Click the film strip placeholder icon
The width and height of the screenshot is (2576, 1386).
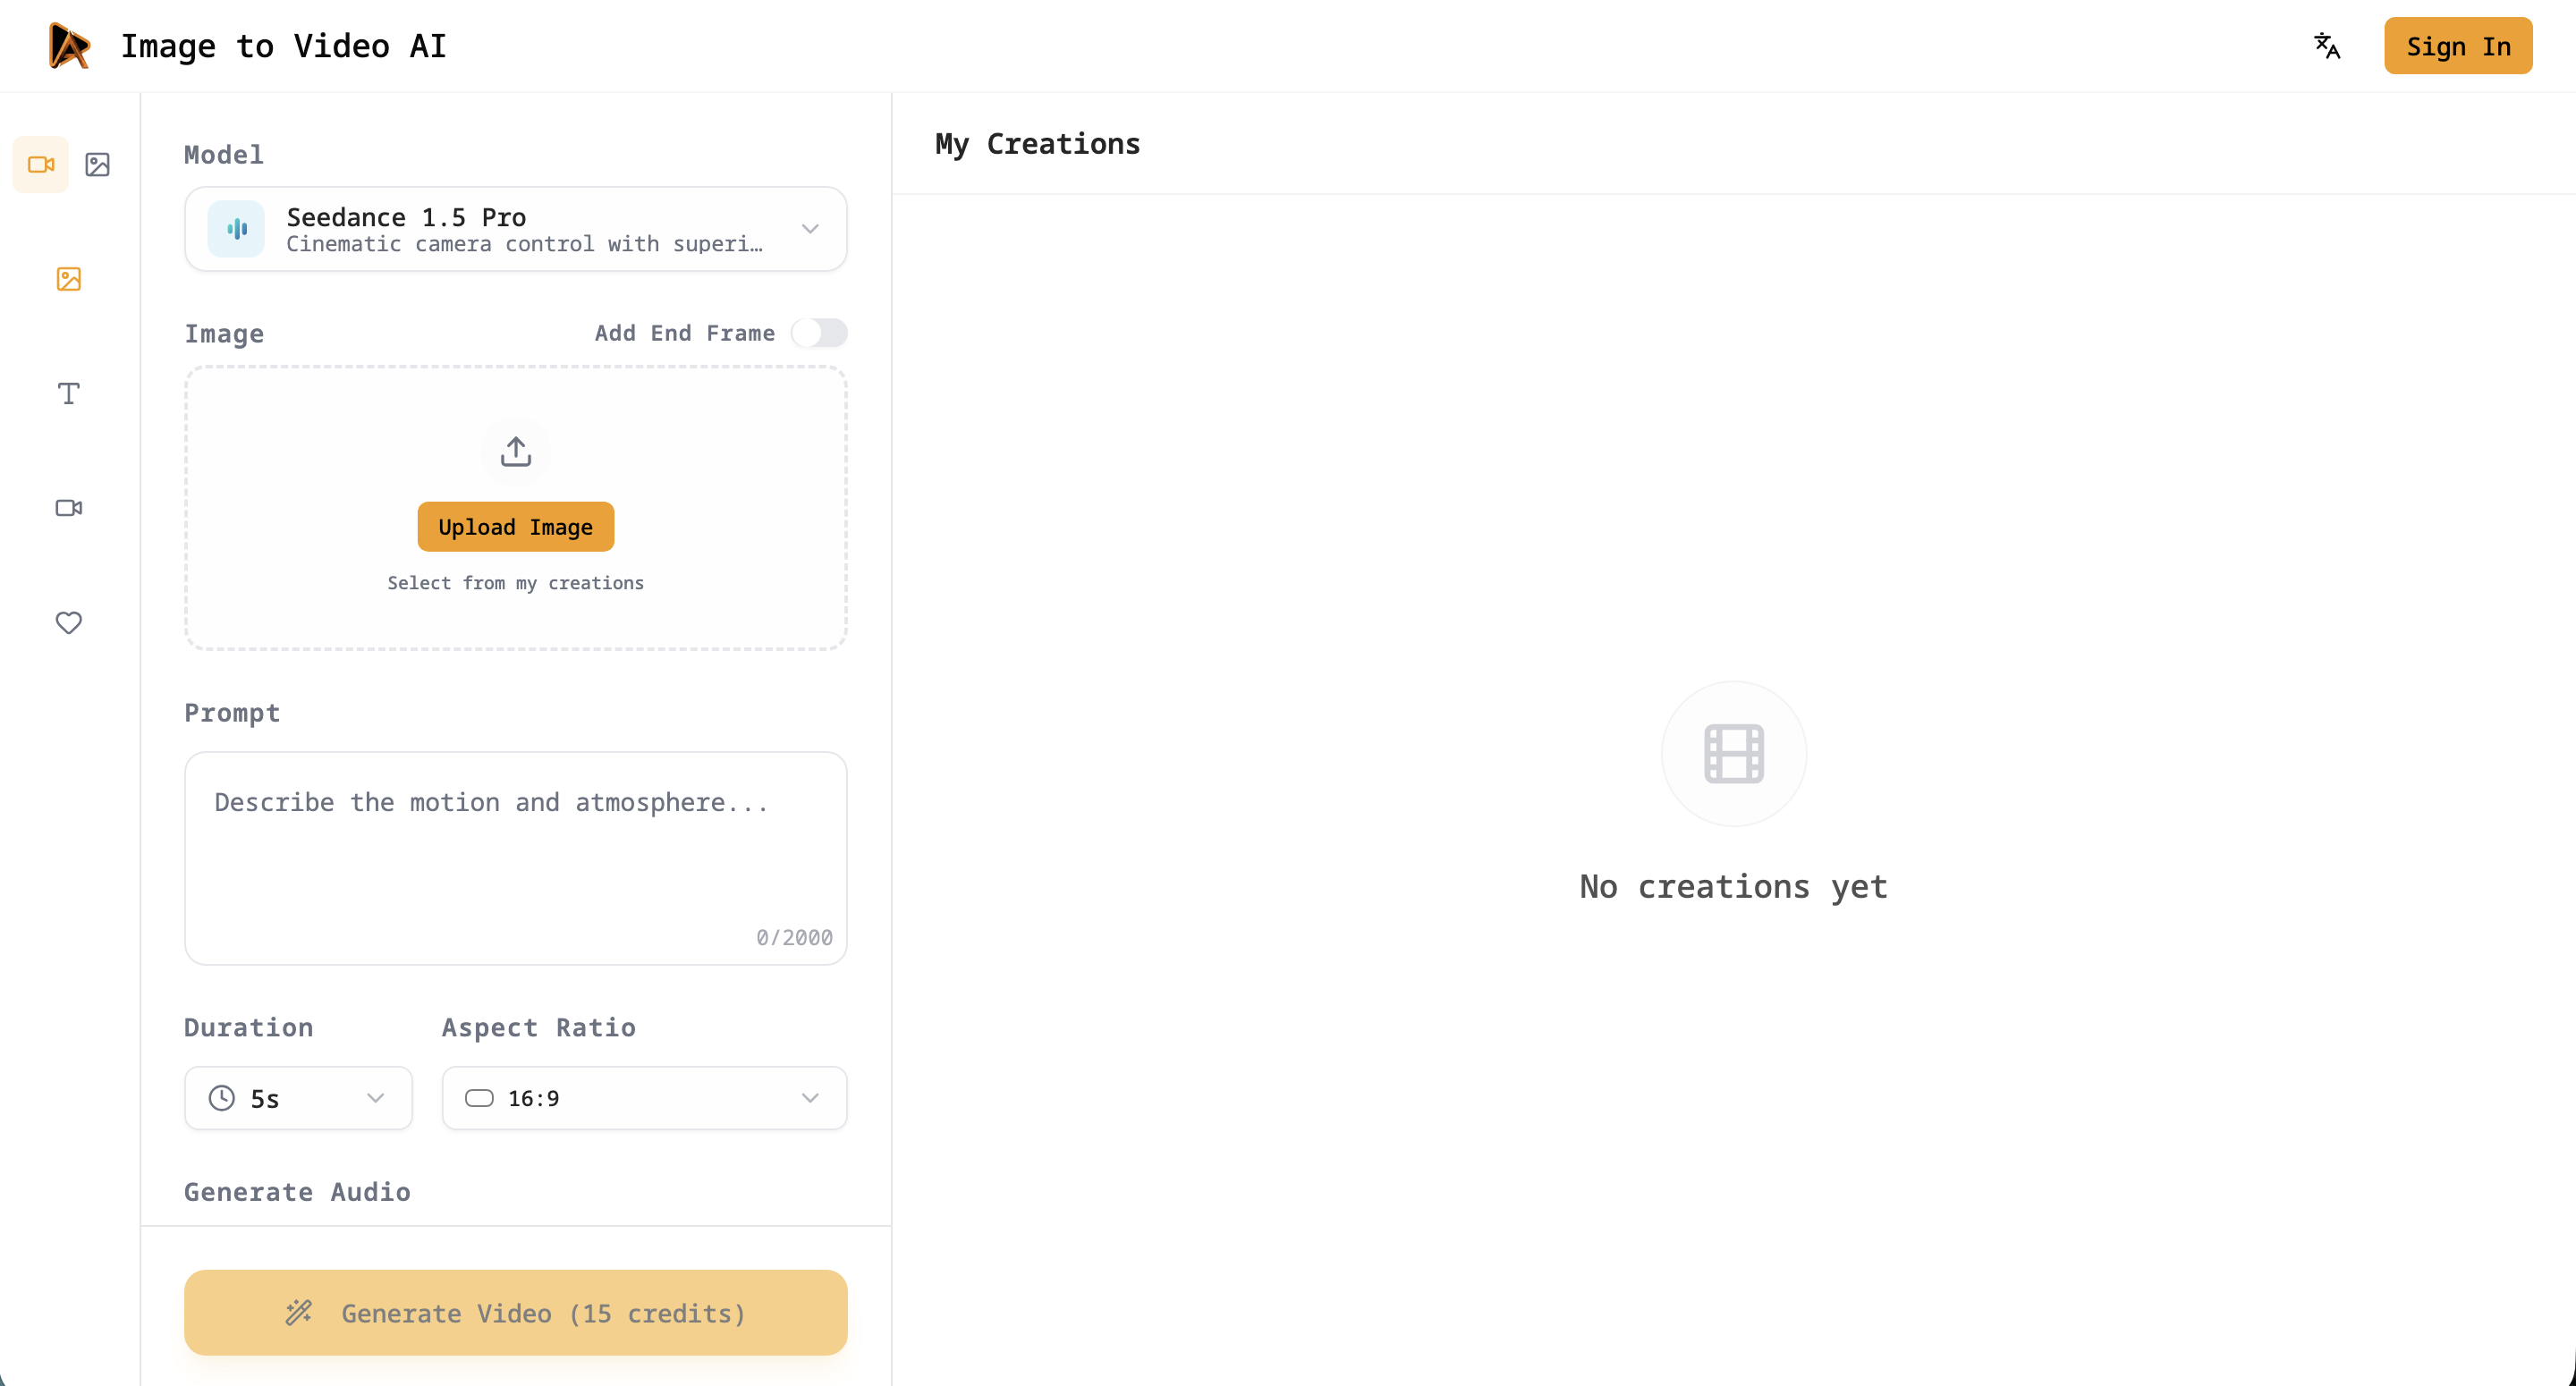(x=1733, y=753)
